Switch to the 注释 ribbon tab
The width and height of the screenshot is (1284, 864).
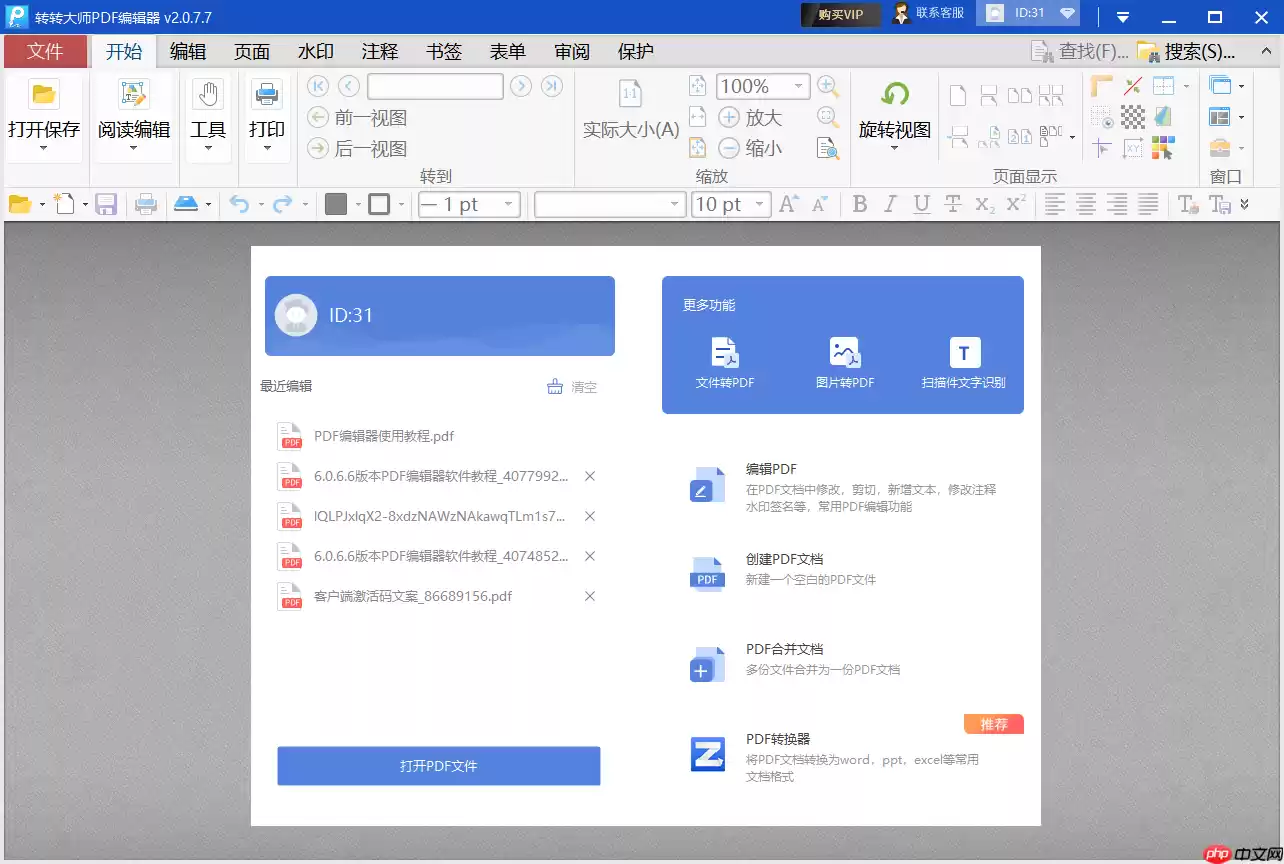click(380, 51)
